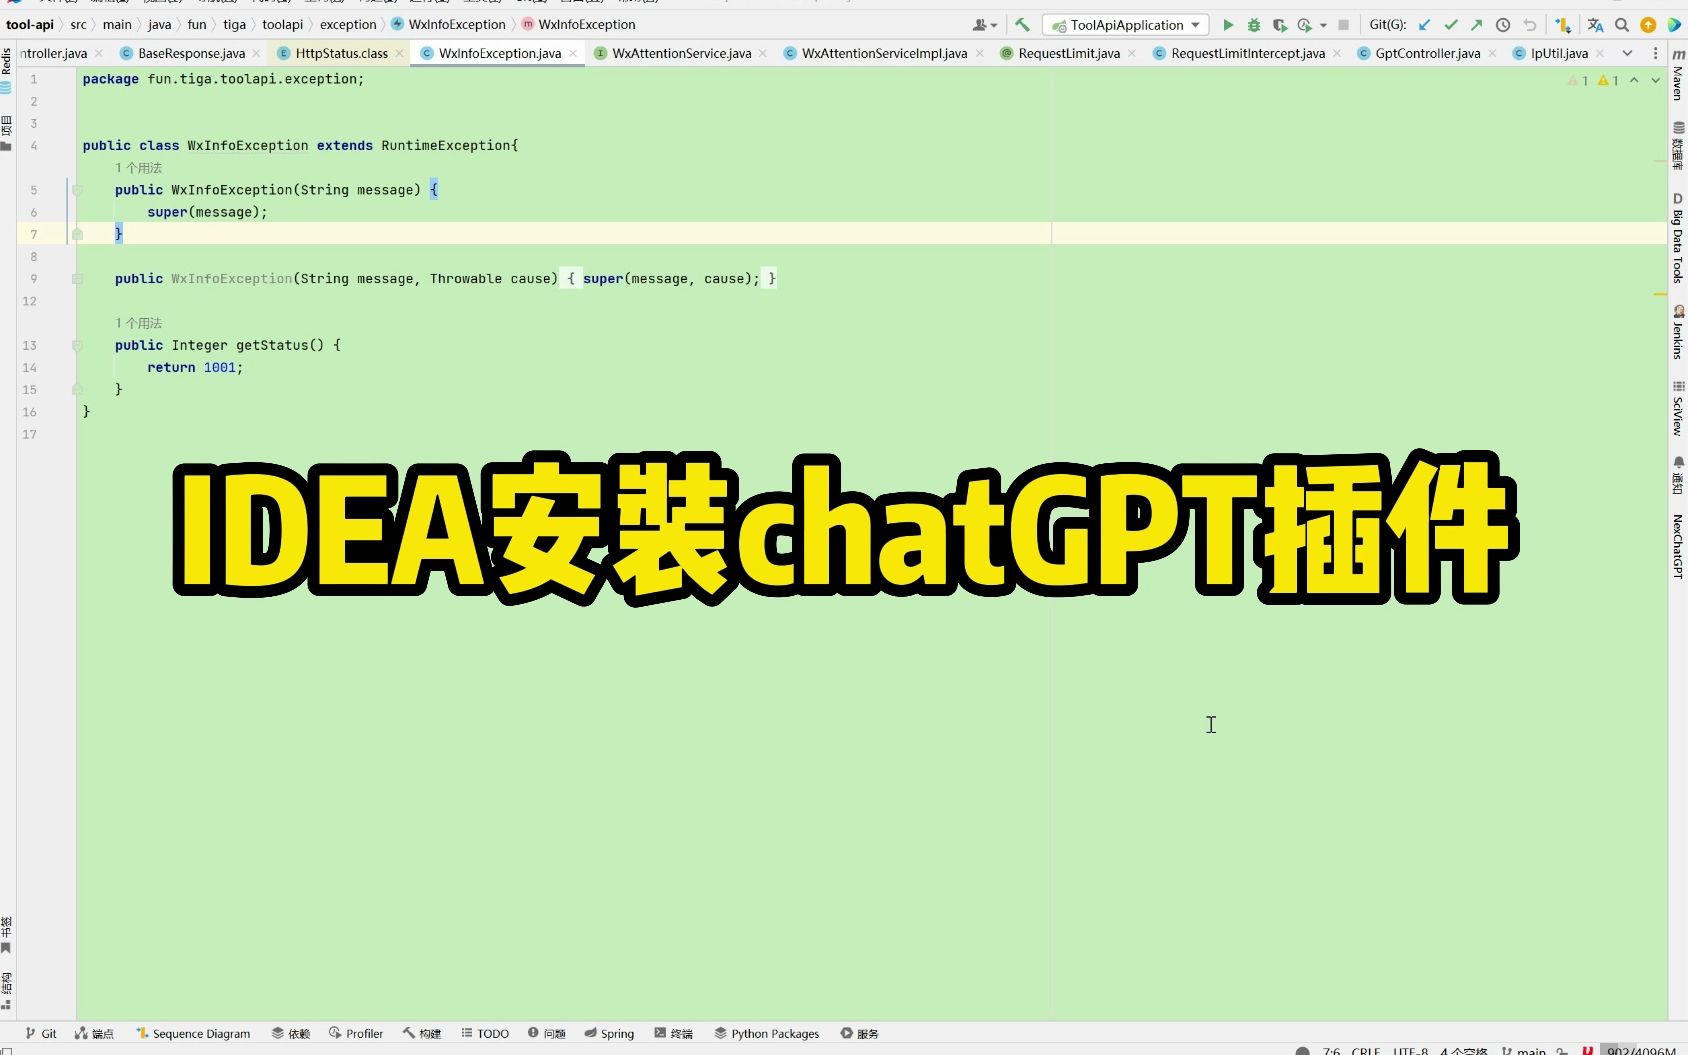The image size is (1688, 1055).
Task: Open the Maven tool window
Action: 1678,74
